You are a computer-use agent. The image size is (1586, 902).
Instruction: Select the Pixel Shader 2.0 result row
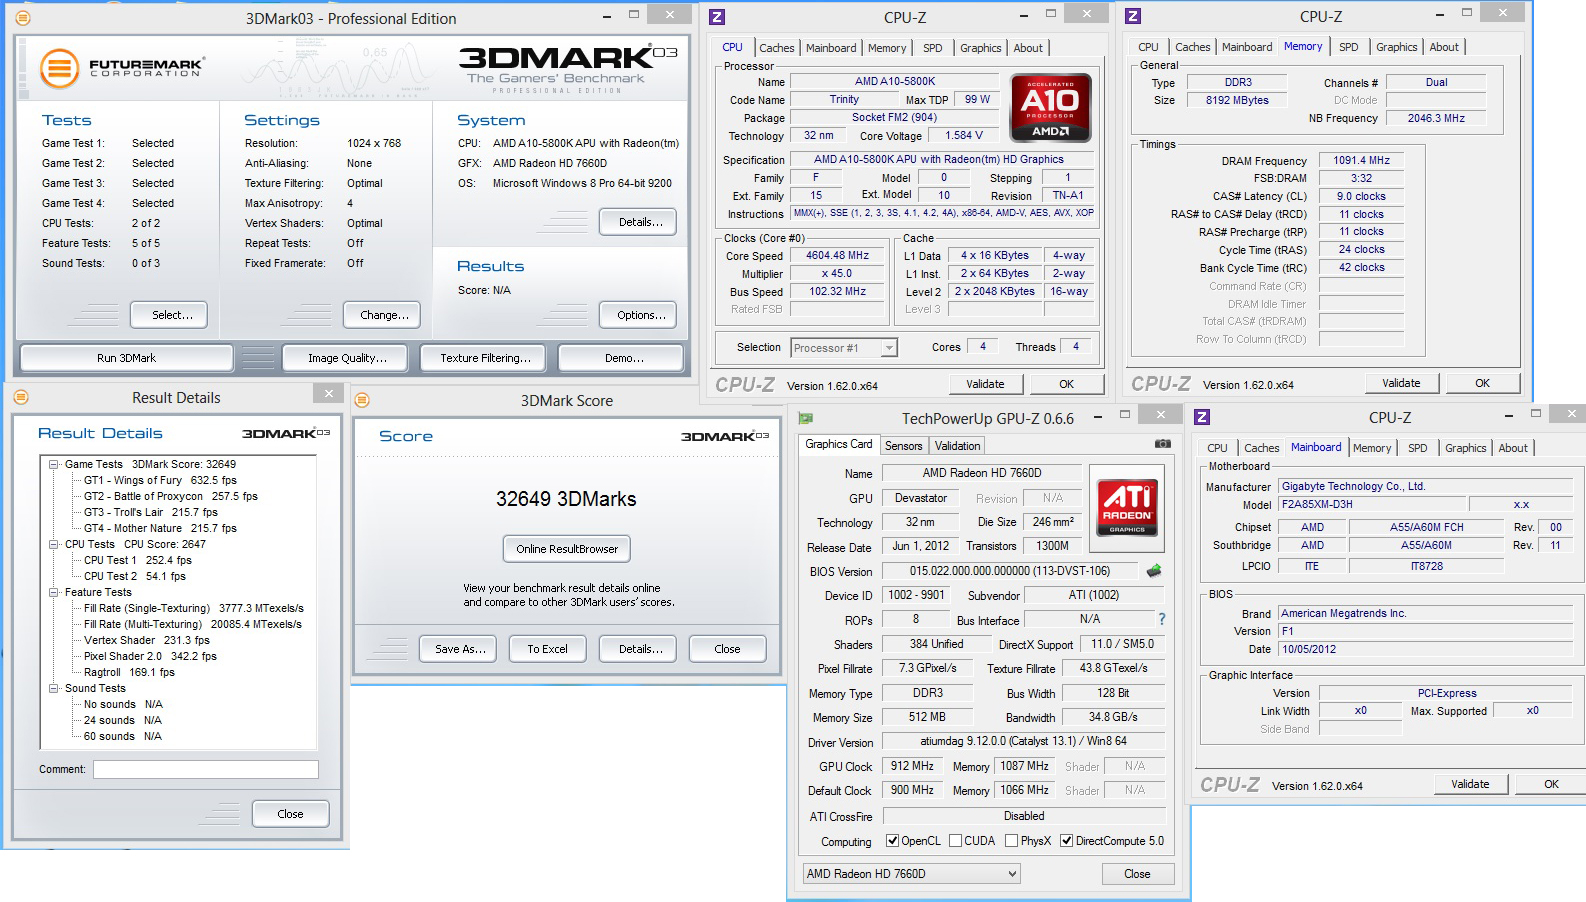pos(150,656)
